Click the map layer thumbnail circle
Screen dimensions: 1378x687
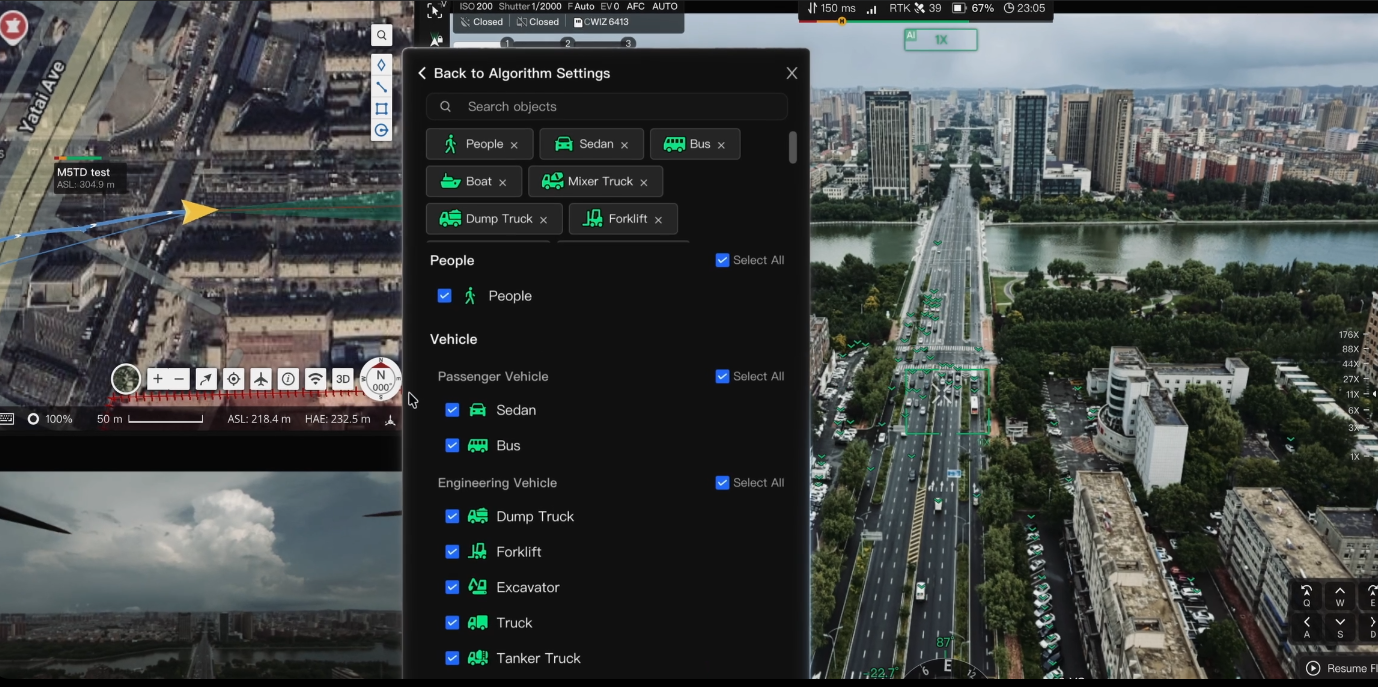pos(126,379)
